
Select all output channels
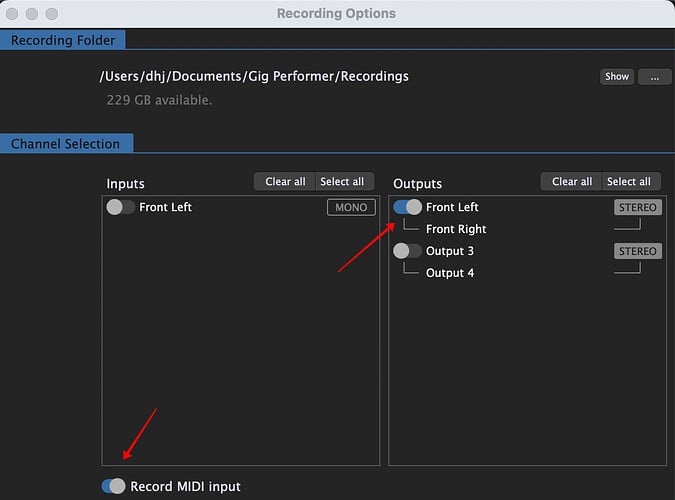[x=629, y=181]
